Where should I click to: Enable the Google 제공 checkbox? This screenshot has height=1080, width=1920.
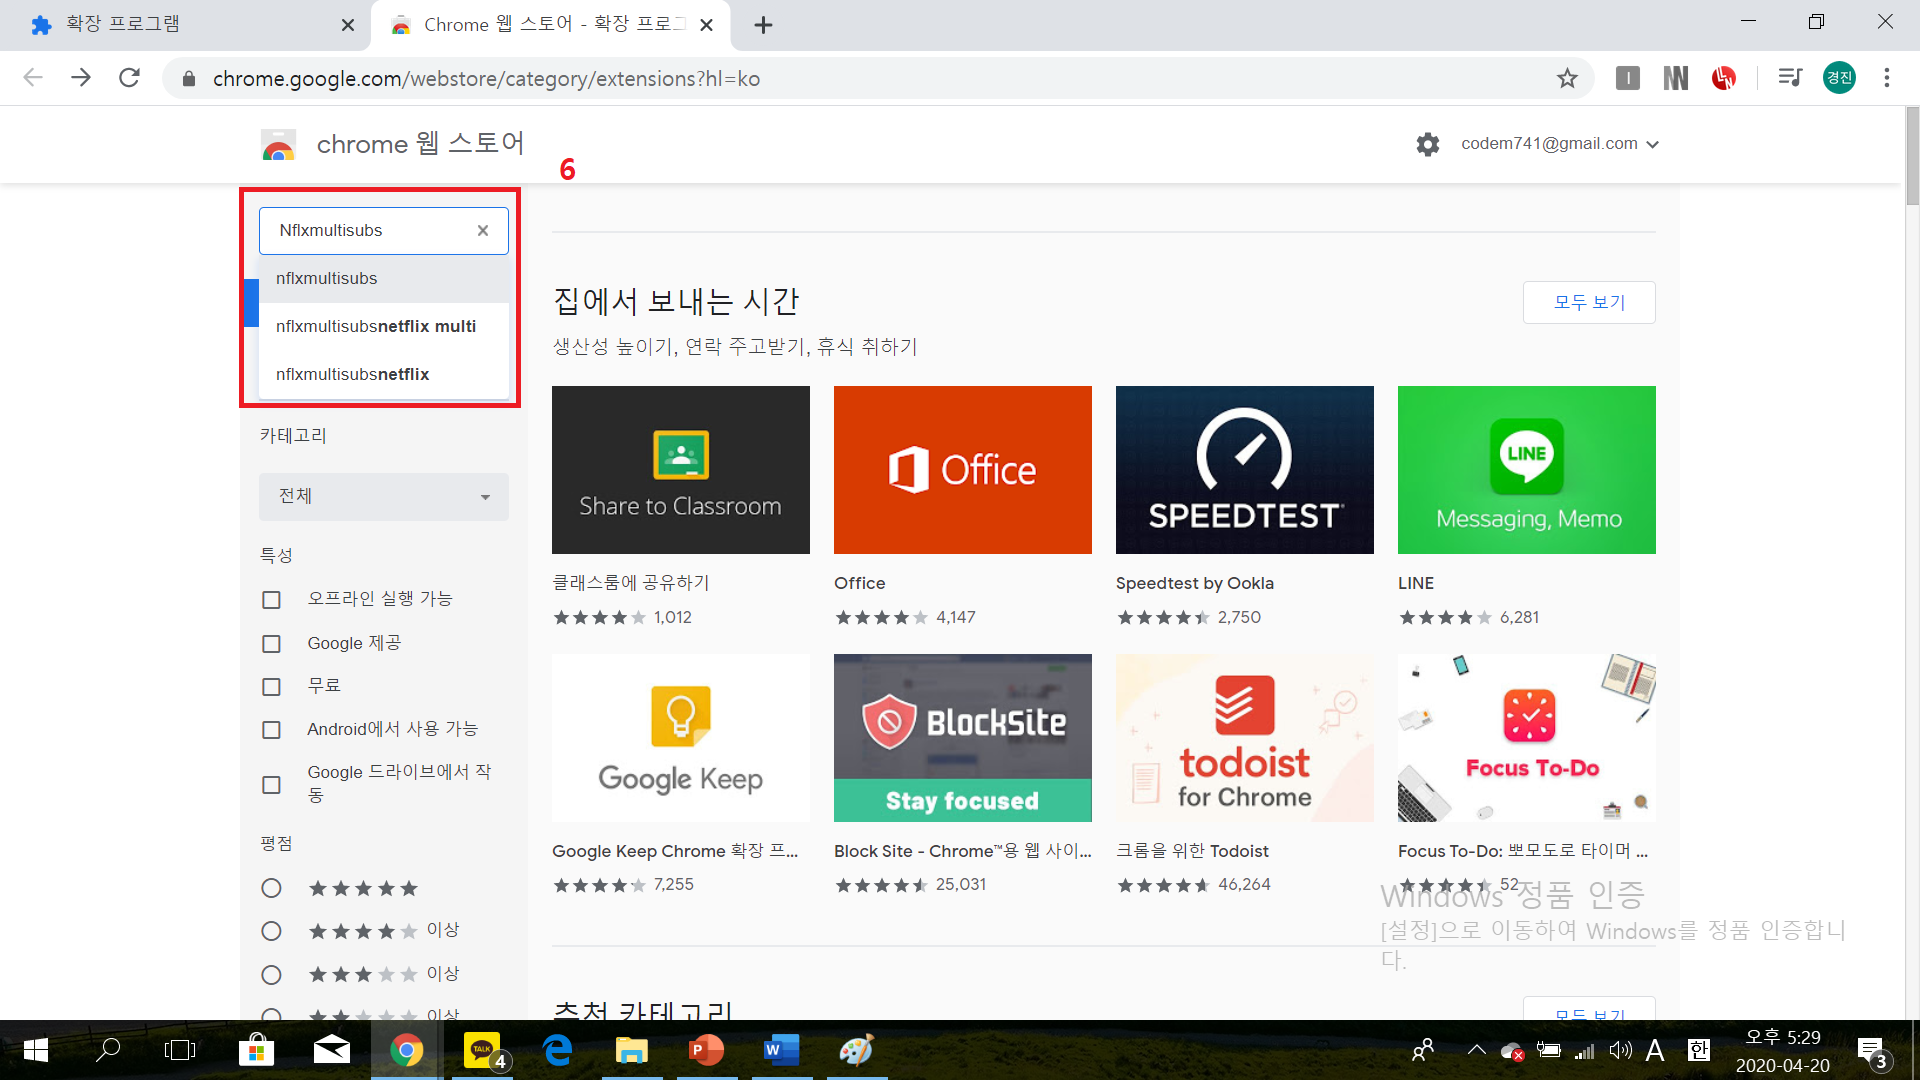pos(271,643)
